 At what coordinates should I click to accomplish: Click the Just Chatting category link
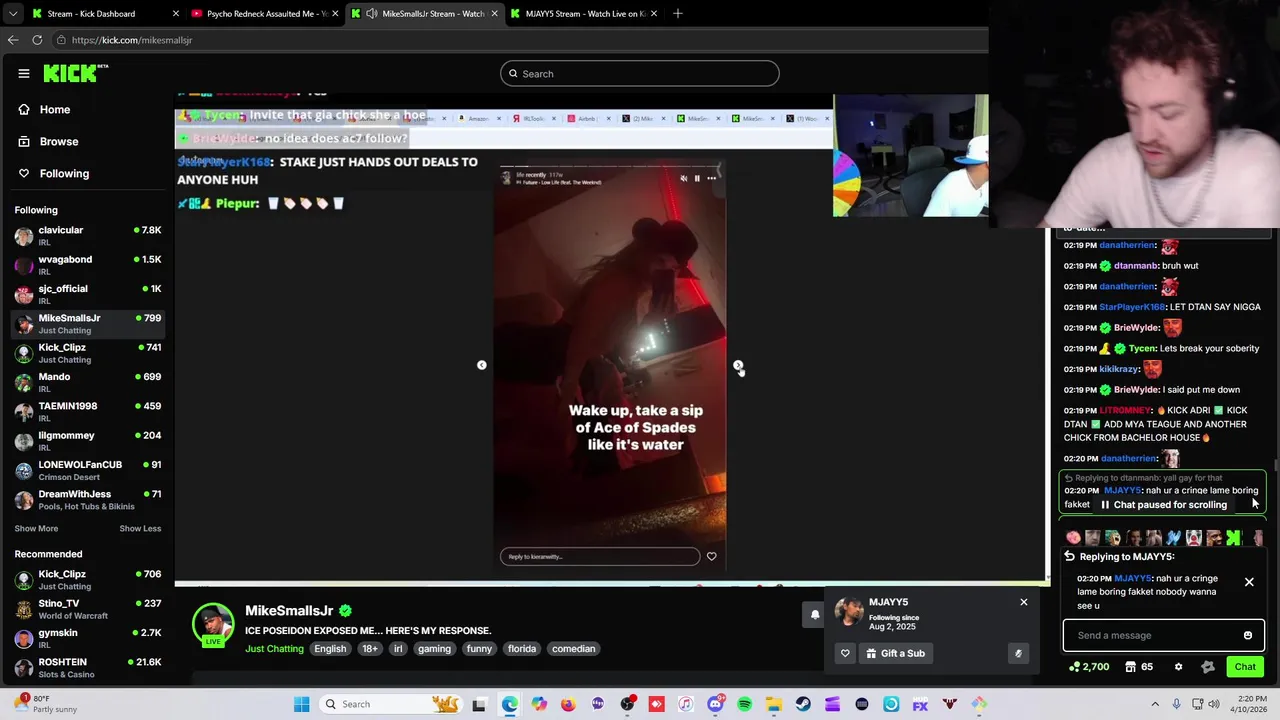[x=274, y=649]
